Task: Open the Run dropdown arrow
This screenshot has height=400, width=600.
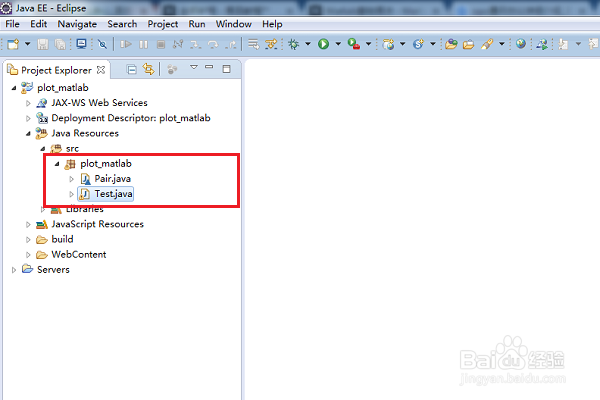Action: click(338, 44)
